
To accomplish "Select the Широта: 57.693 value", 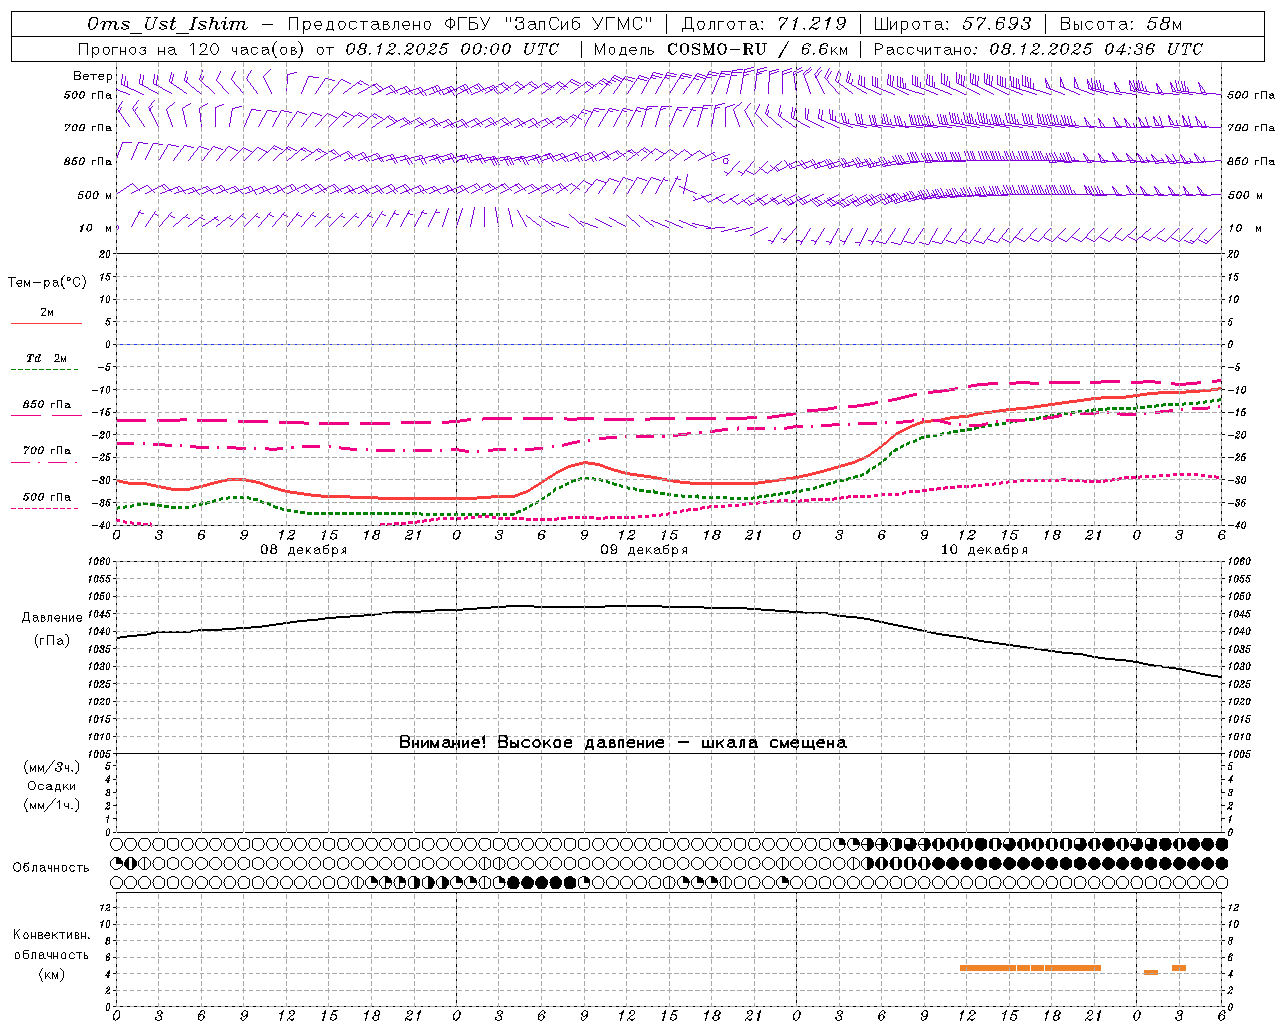I will (x=953, y=24).
